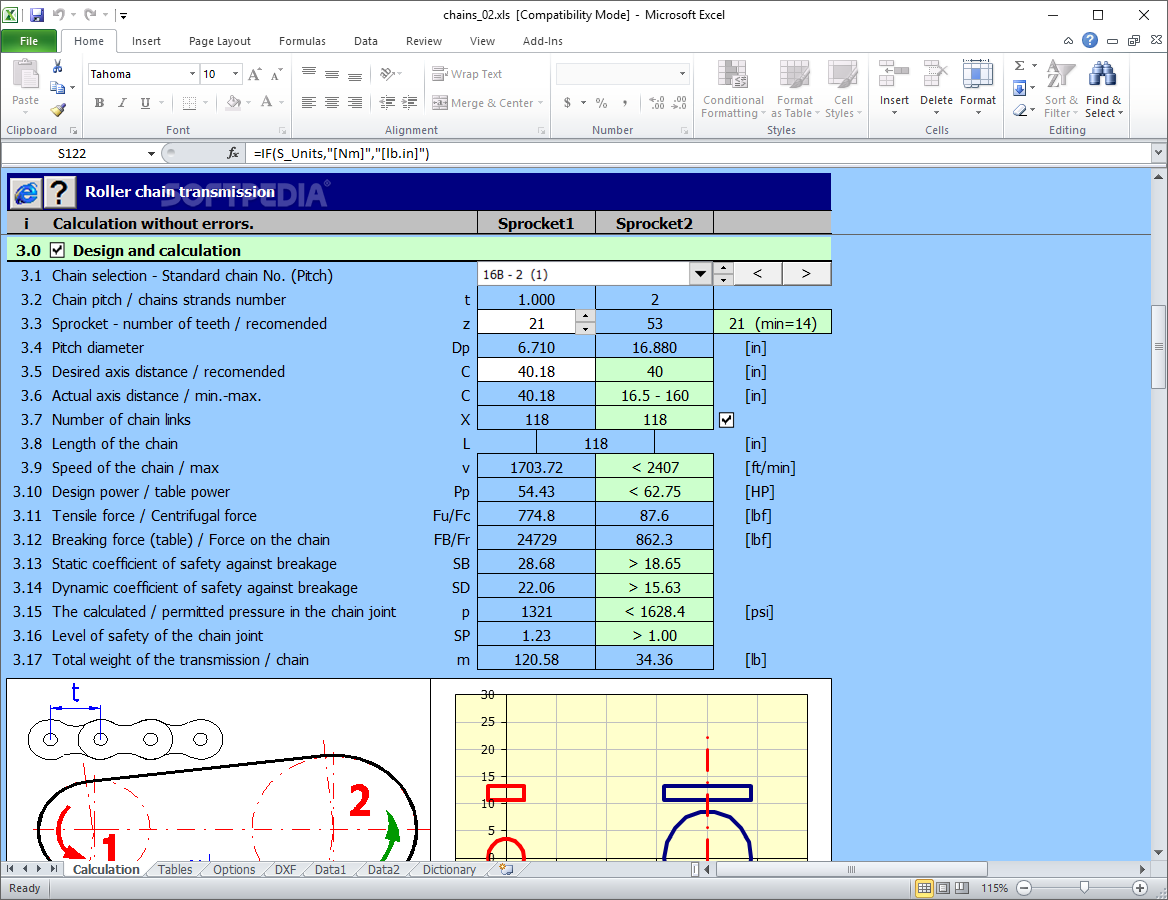Apply align text left
This screenshot has height=900, width=1168.
coord(309,103)
